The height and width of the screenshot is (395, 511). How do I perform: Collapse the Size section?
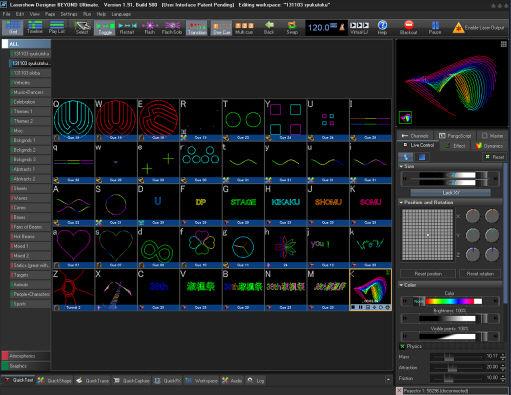click(x=401, y=166)
